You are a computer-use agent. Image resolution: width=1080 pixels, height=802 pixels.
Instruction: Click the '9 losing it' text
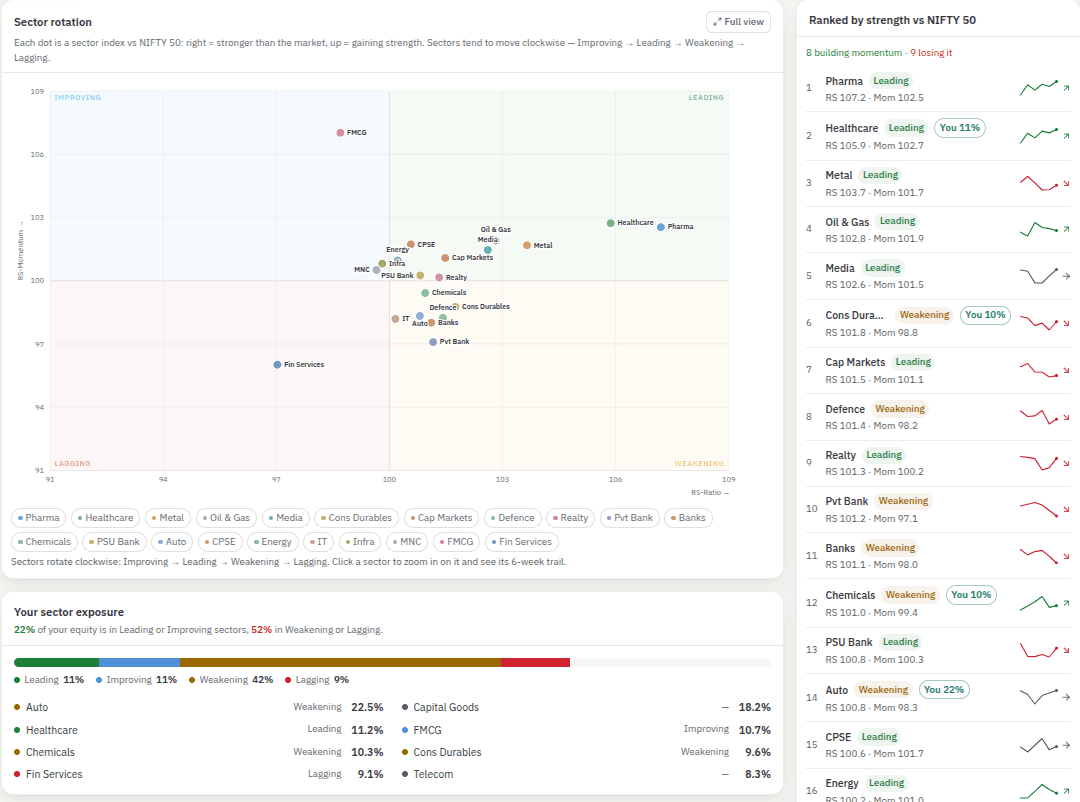[931, 53]
